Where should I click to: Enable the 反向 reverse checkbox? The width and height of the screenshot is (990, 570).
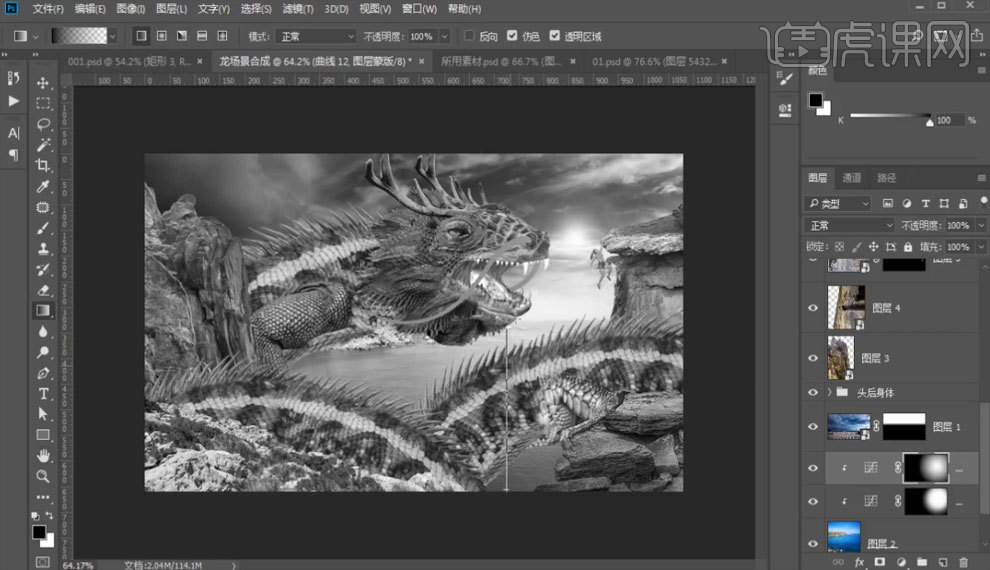469,36
